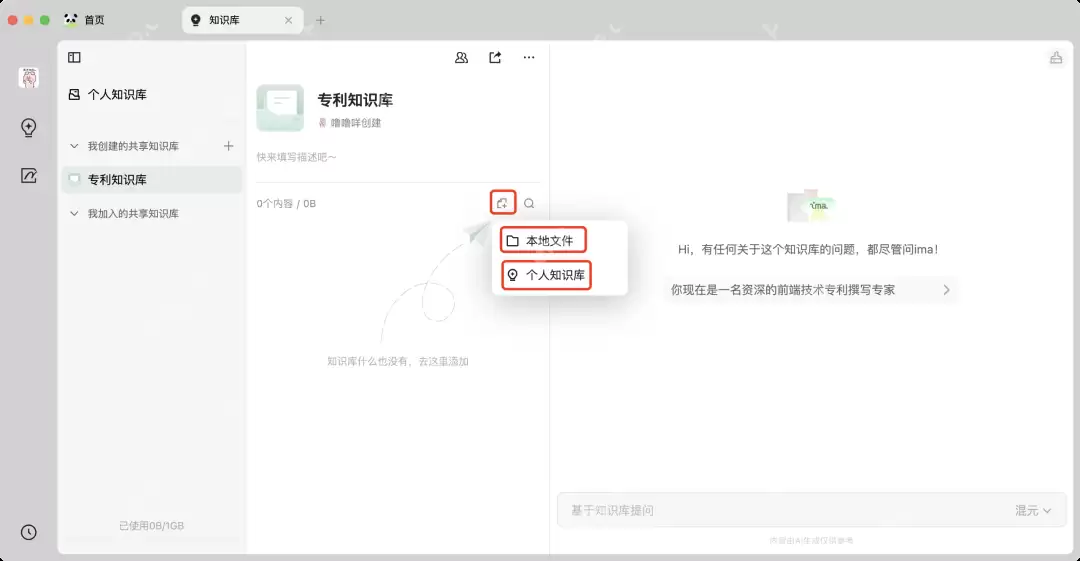
Task: Select 个人知识库 from the popup menu
Action: point(546,275)
